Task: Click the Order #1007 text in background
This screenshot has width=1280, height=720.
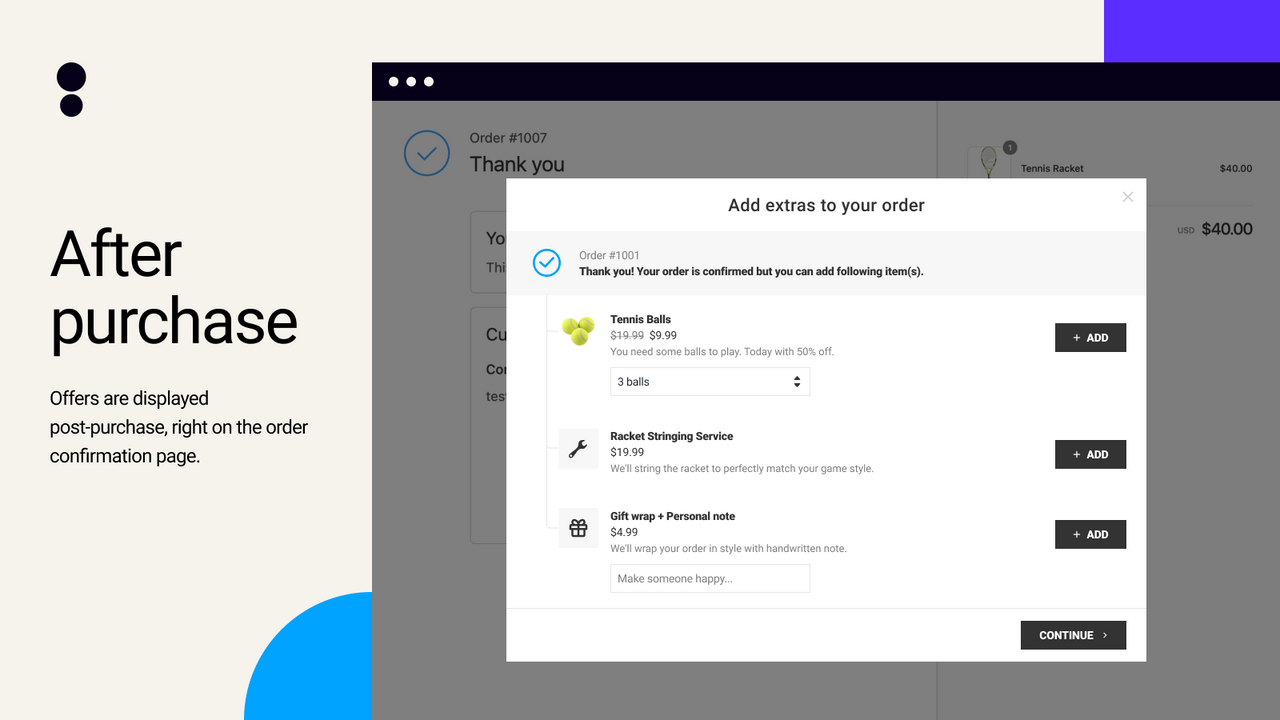Action: [x=508, y=138]
